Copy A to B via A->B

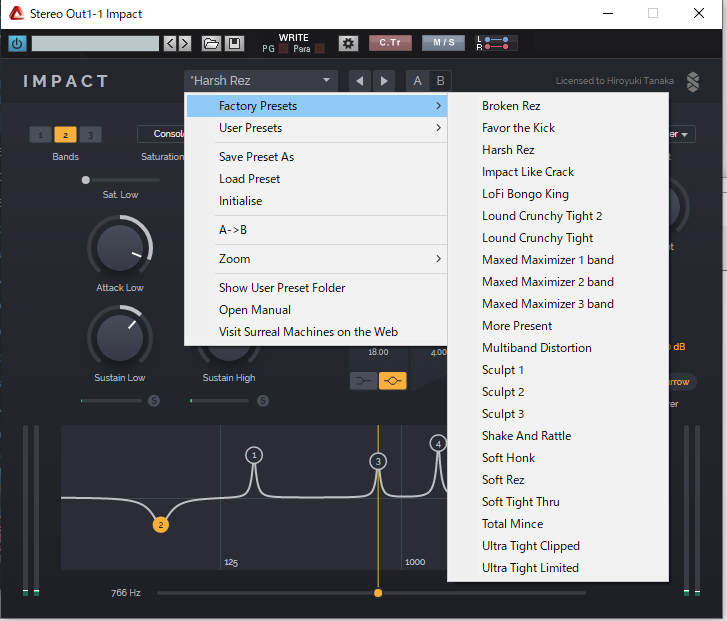317,230
